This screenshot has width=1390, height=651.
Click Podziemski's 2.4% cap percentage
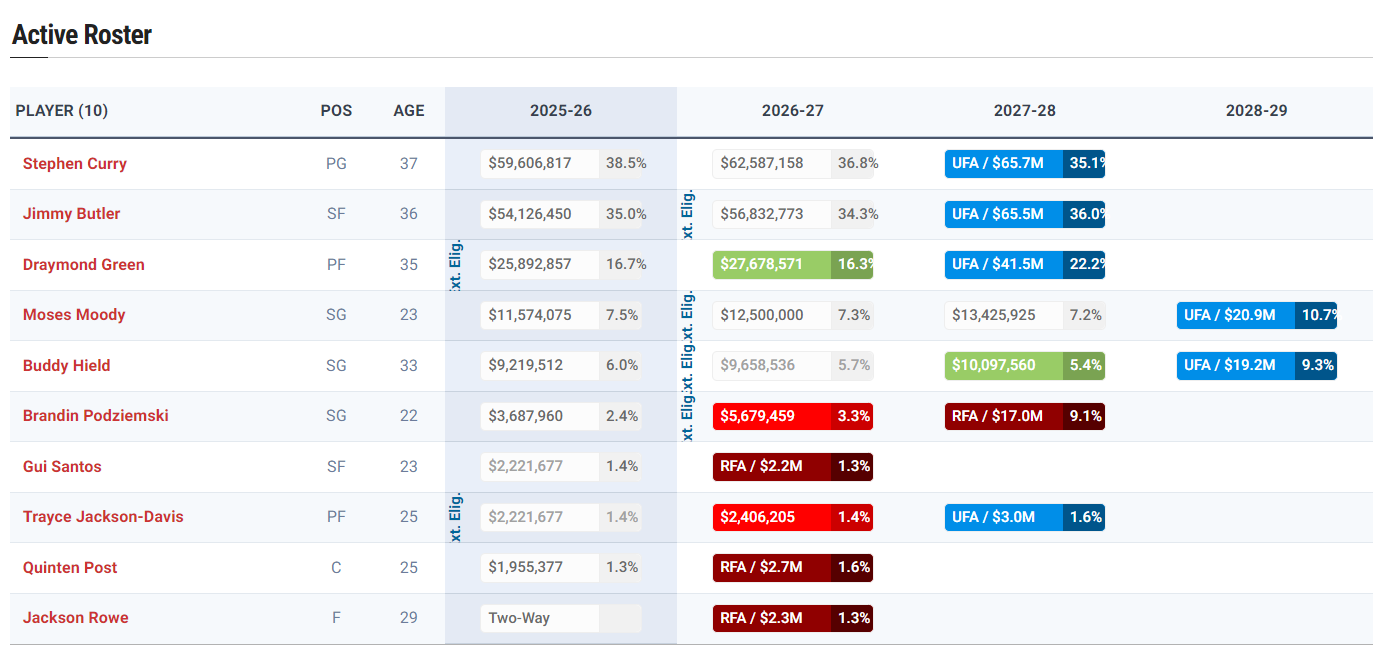click(x=622, y=416)
